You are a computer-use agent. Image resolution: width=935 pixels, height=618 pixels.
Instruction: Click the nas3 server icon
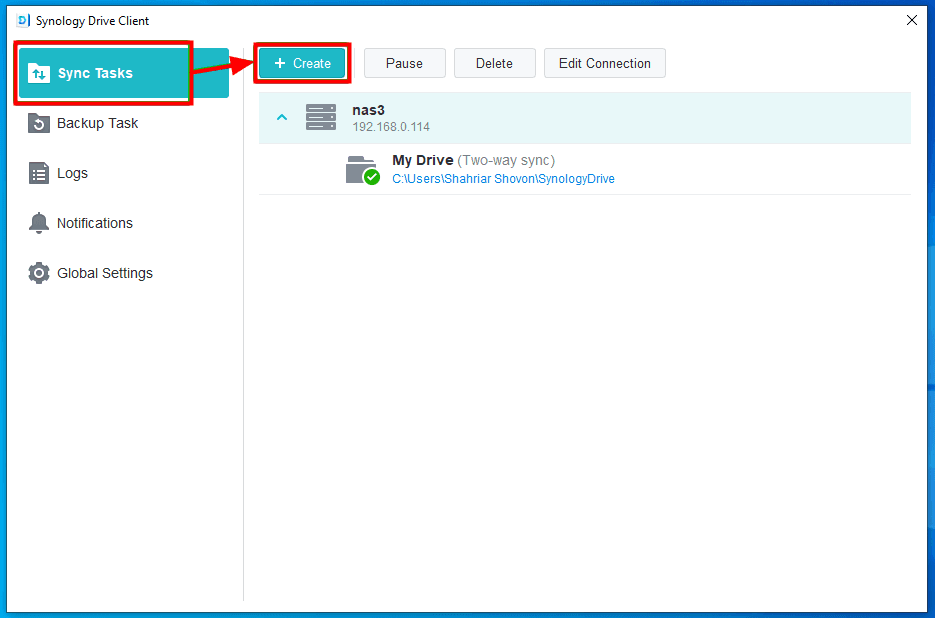321,117
